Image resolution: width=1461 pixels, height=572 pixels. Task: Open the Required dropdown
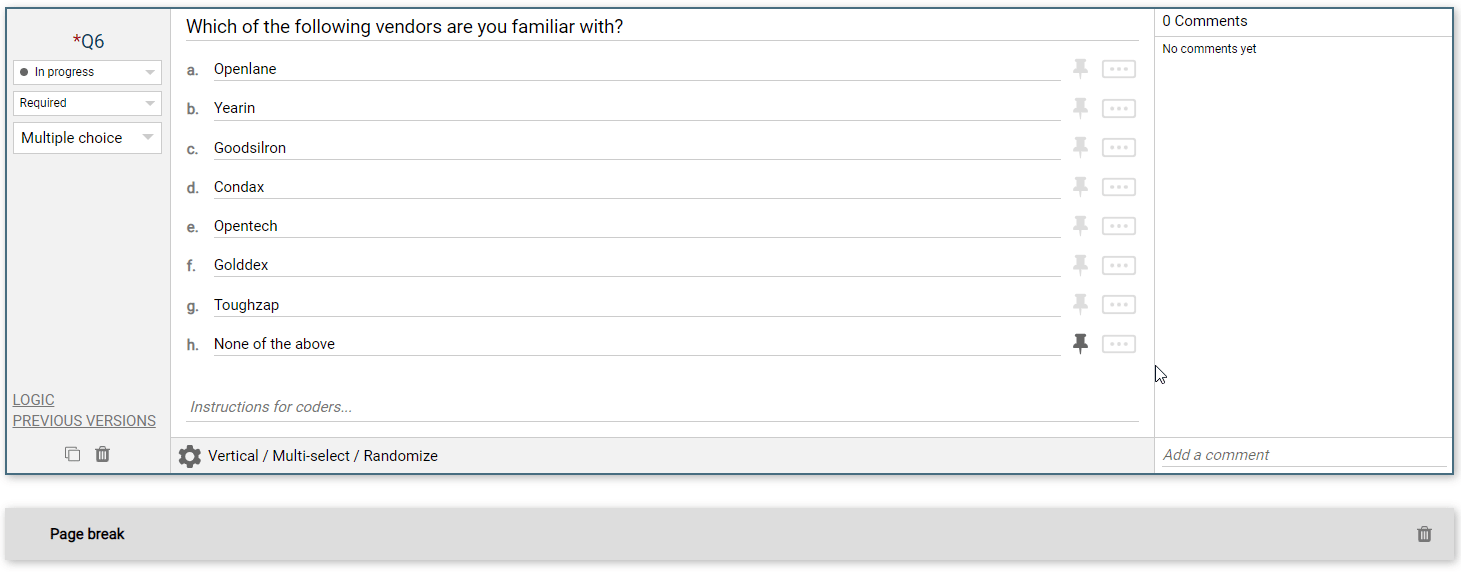[87, 103]
